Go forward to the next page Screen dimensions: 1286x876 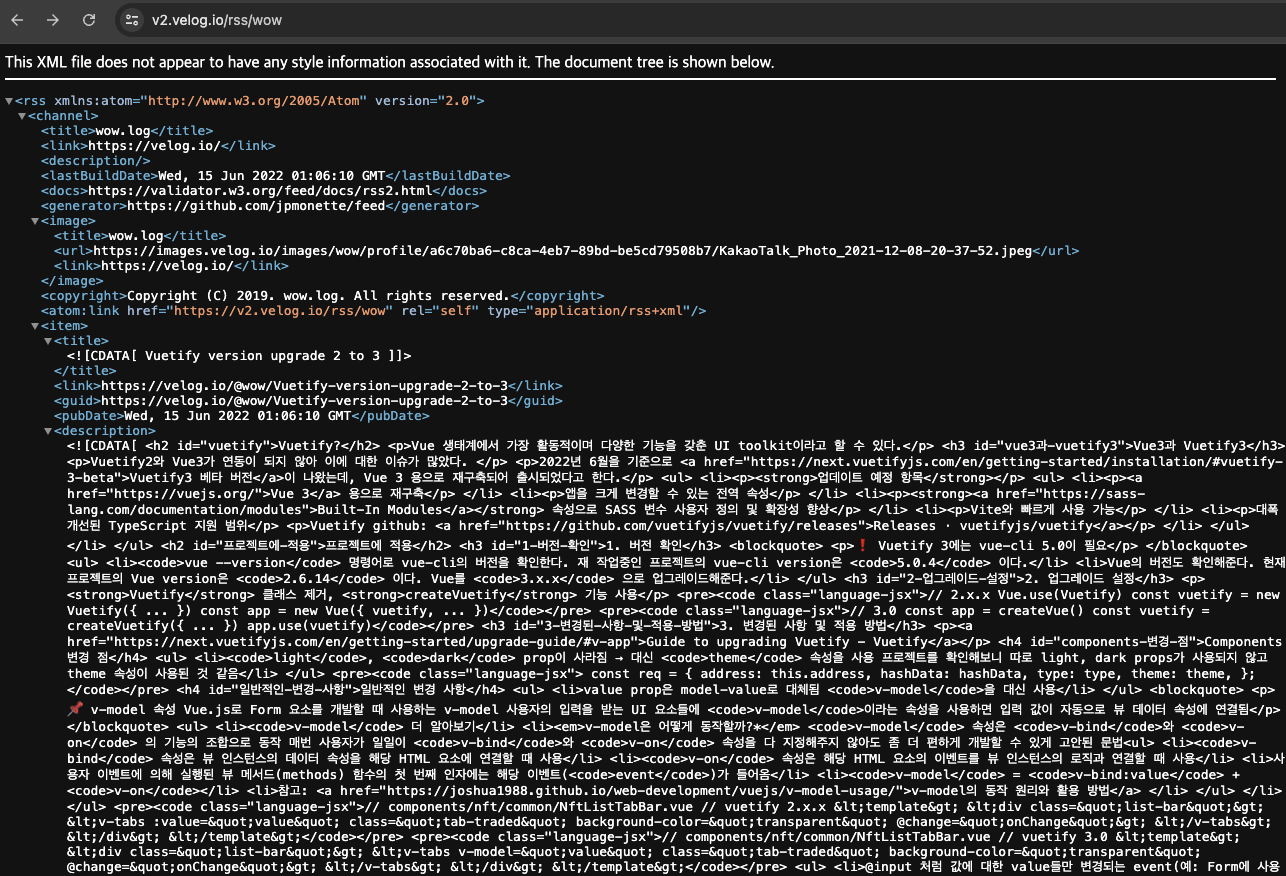tap(53, 20)
